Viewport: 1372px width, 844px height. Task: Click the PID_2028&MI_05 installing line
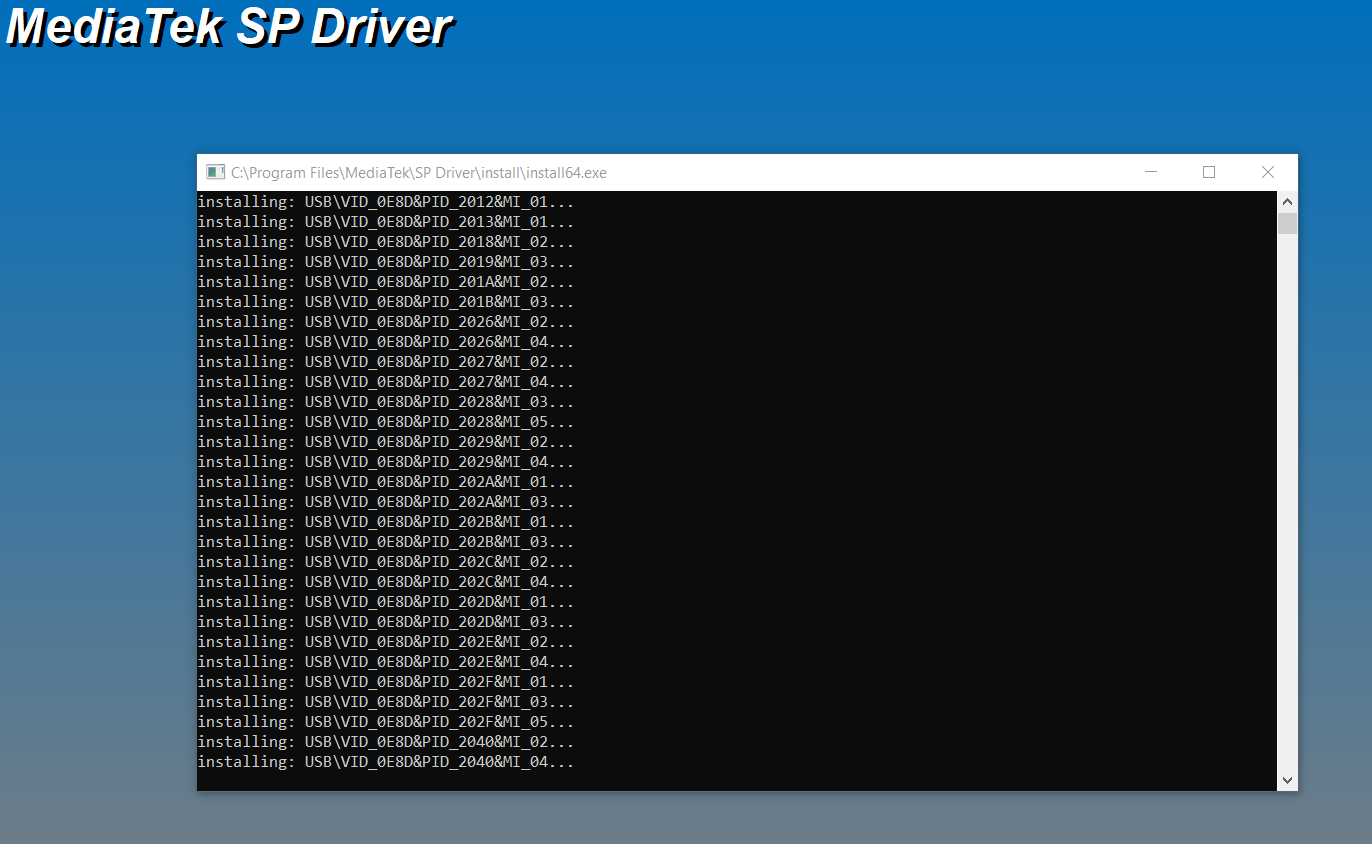(386, 422)
